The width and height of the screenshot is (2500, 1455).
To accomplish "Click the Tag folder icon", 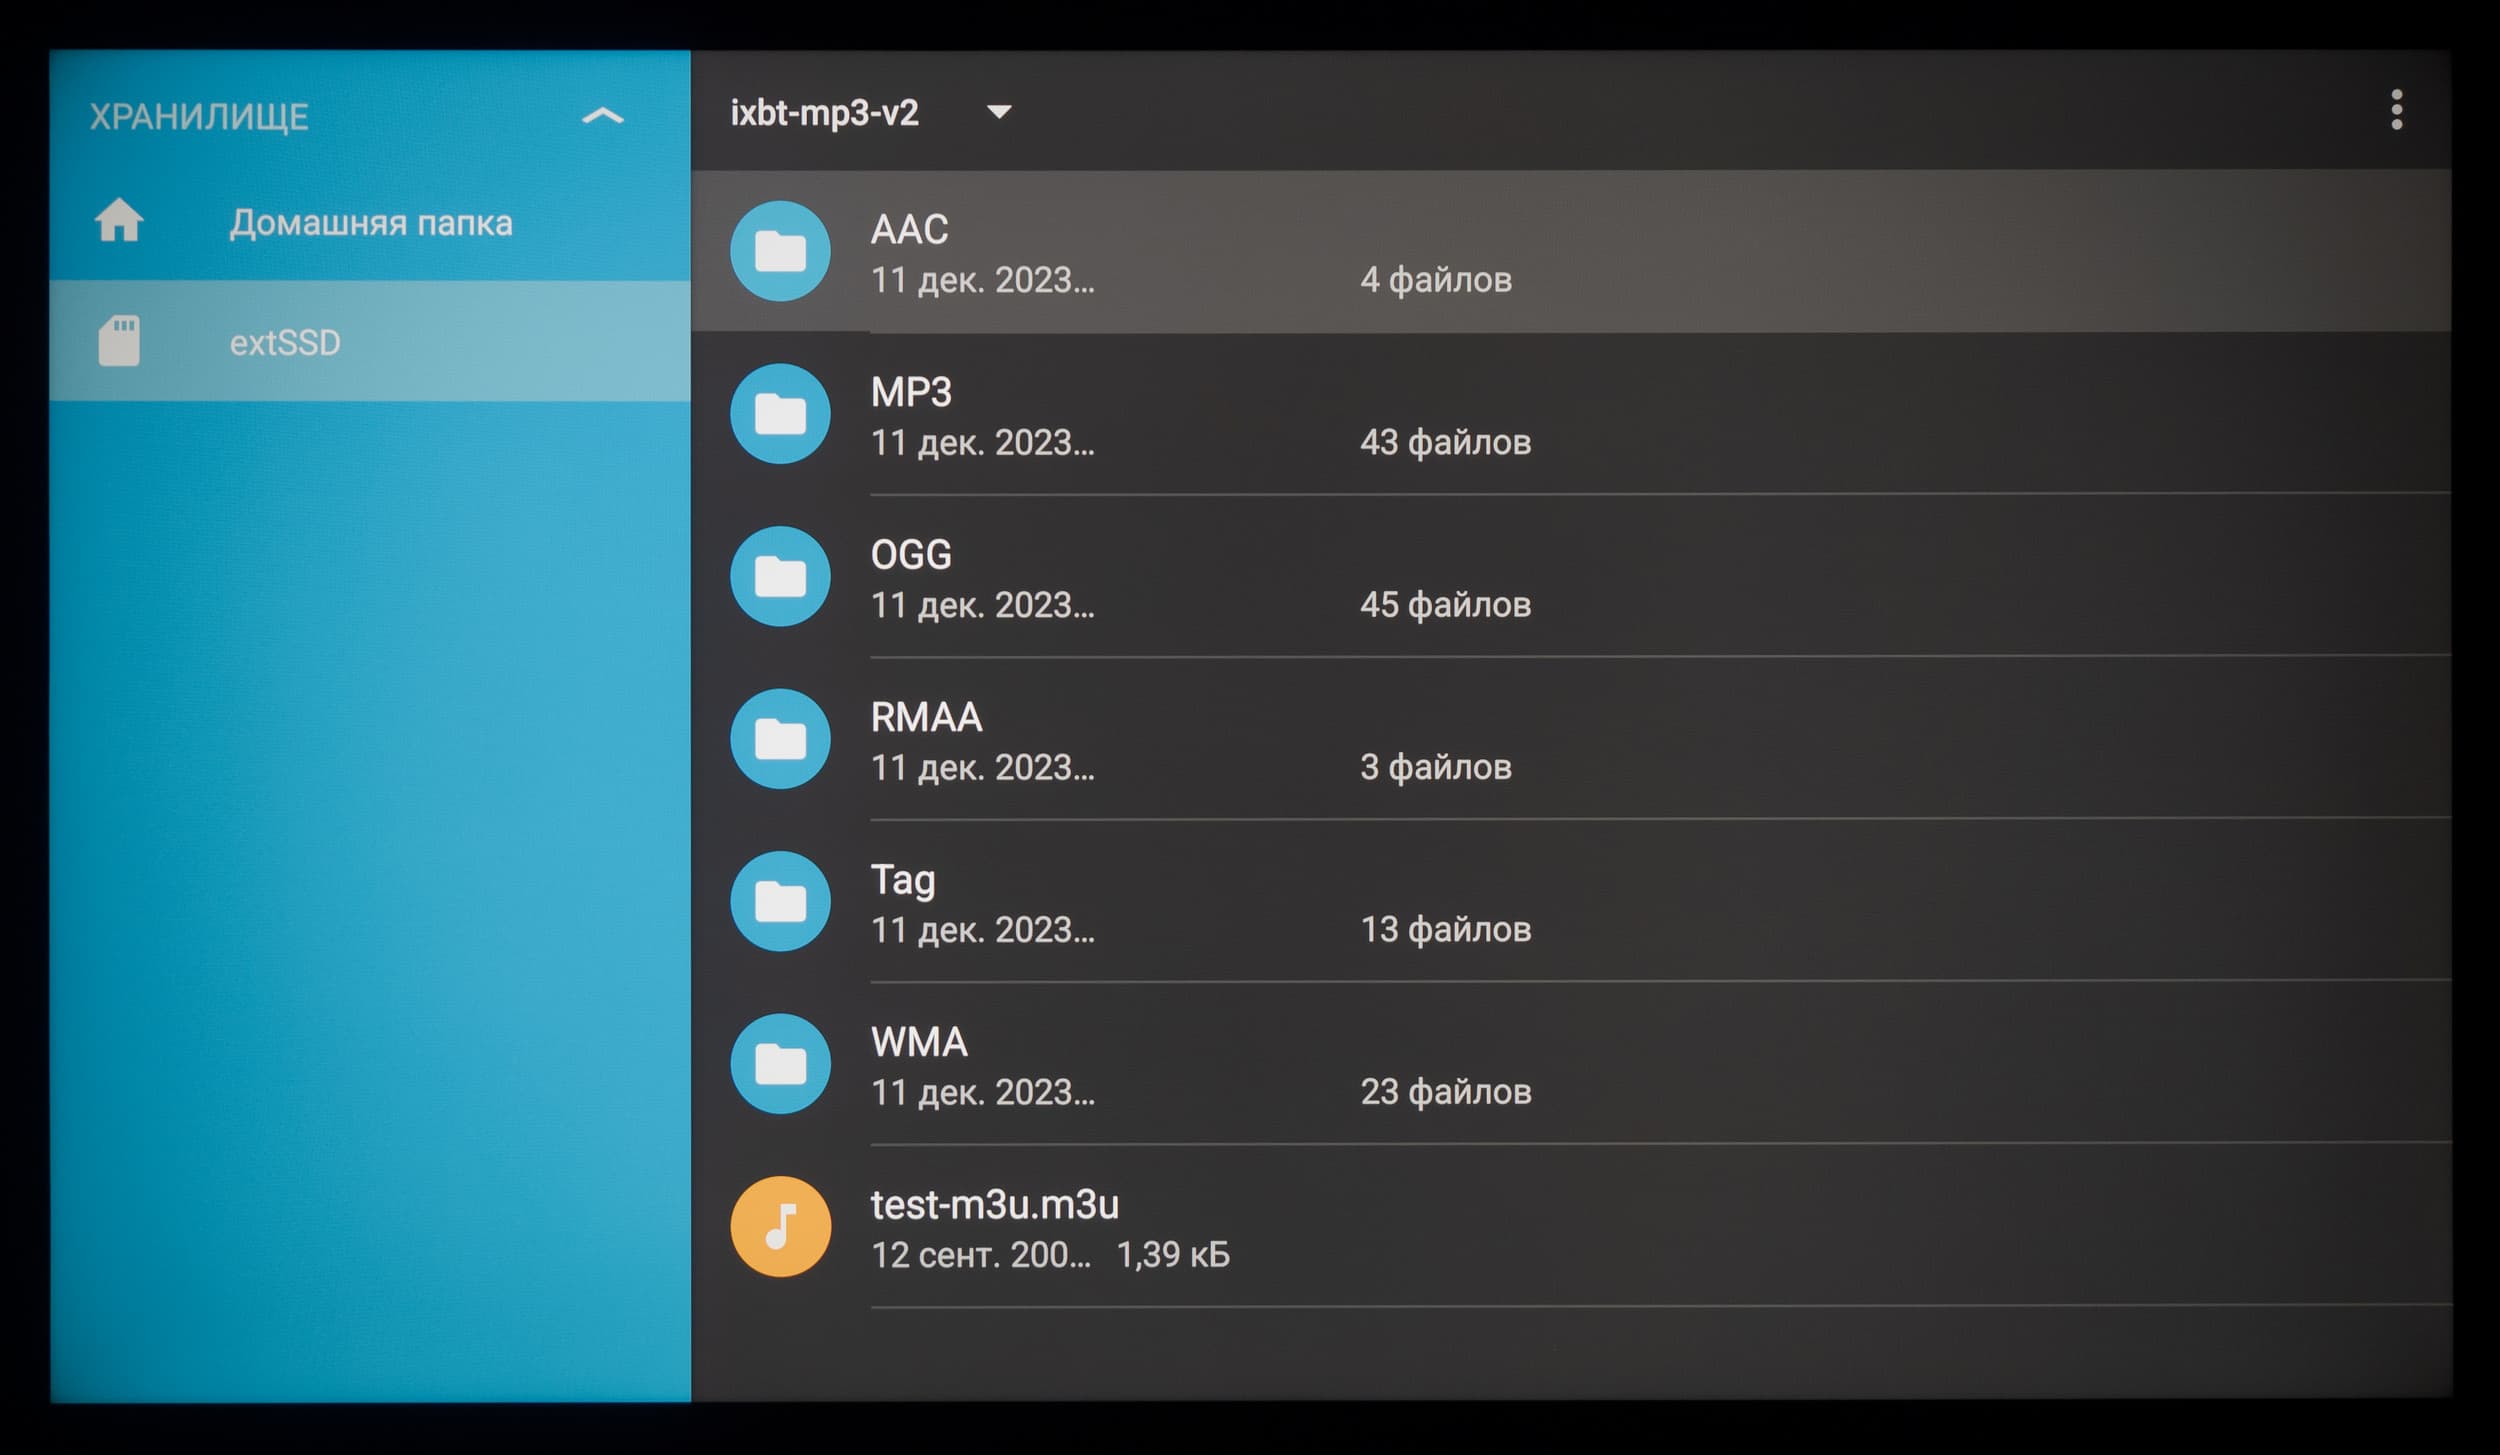I will 780,901.
